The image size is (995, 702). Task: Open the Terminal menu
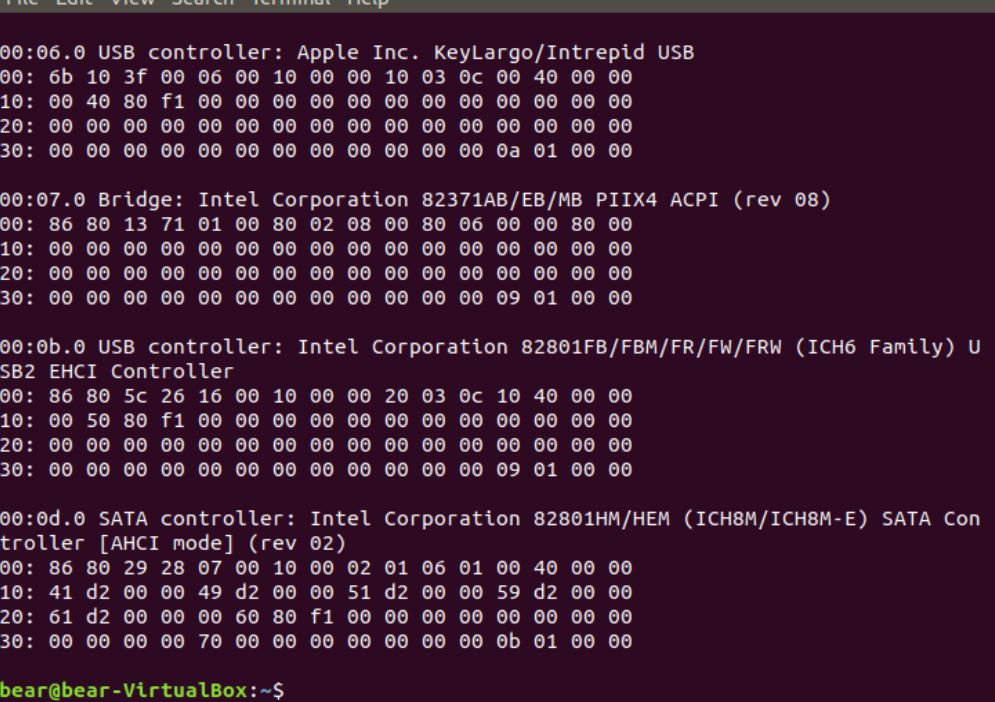291,3
